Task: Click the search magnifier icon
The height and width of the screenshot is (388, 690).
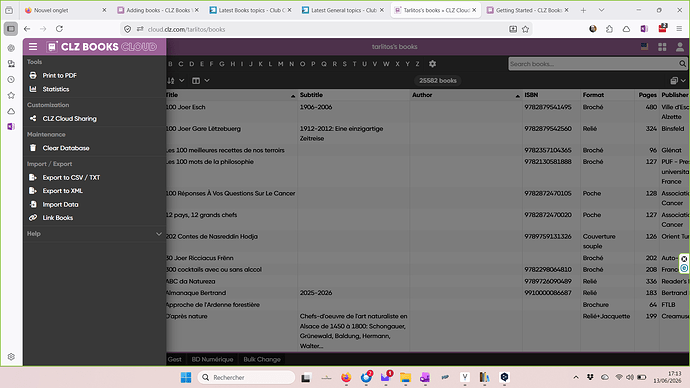Action: [x=682, y=64]
